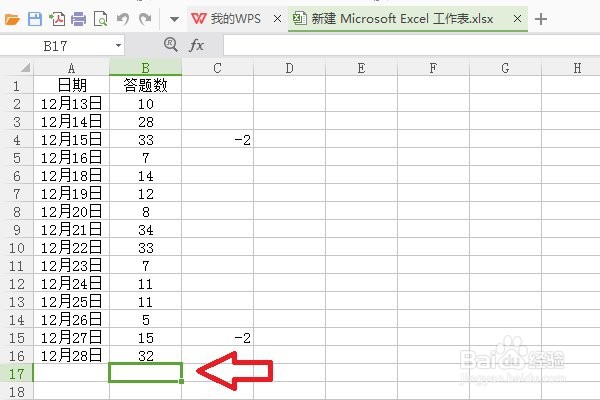Close the 我的WPS tab
Viewport: 600px width, 400px height.
[x=277, y=19]
